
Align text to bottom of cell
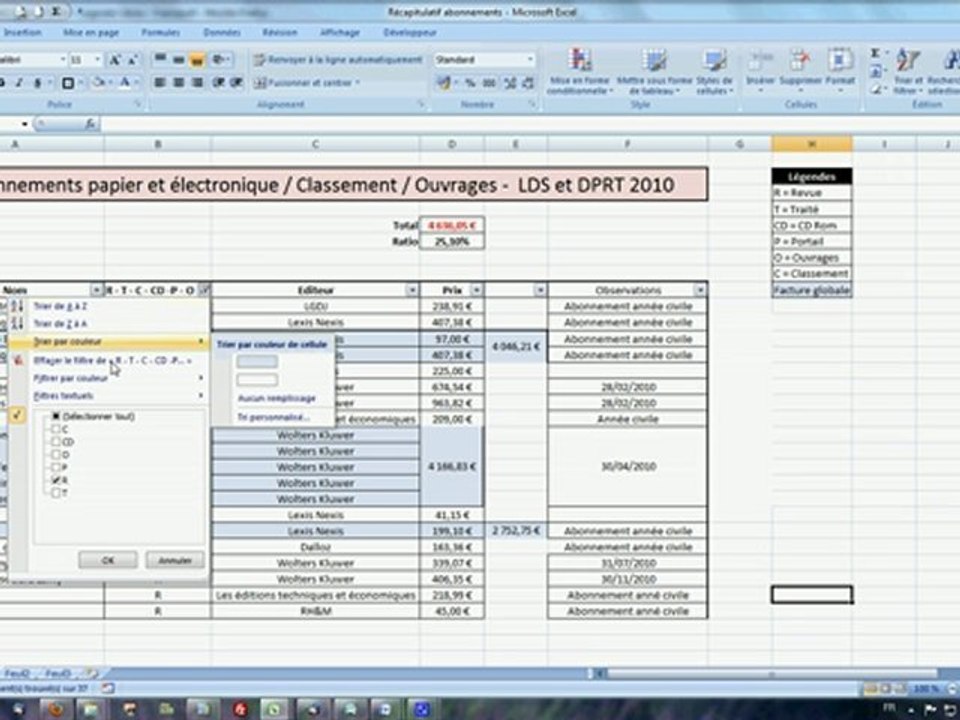[197, 59]
